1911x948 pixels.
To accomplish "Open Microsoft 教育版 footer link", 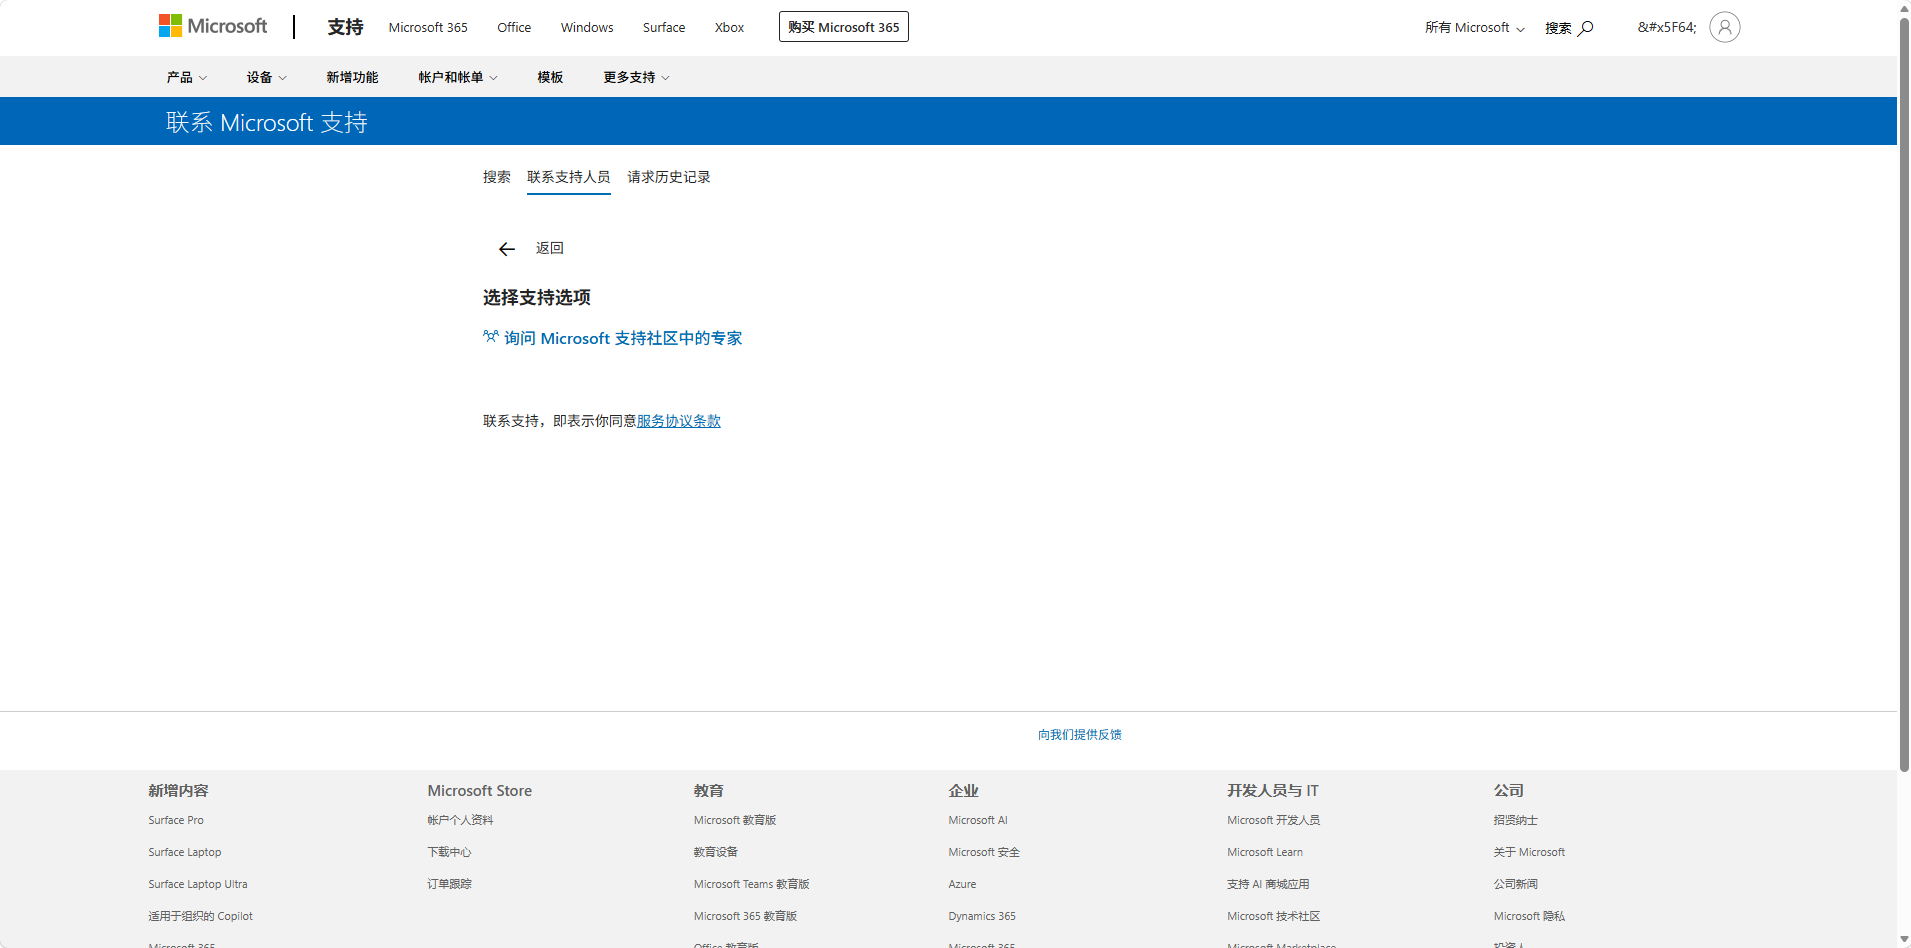I will tap(735, 820).
